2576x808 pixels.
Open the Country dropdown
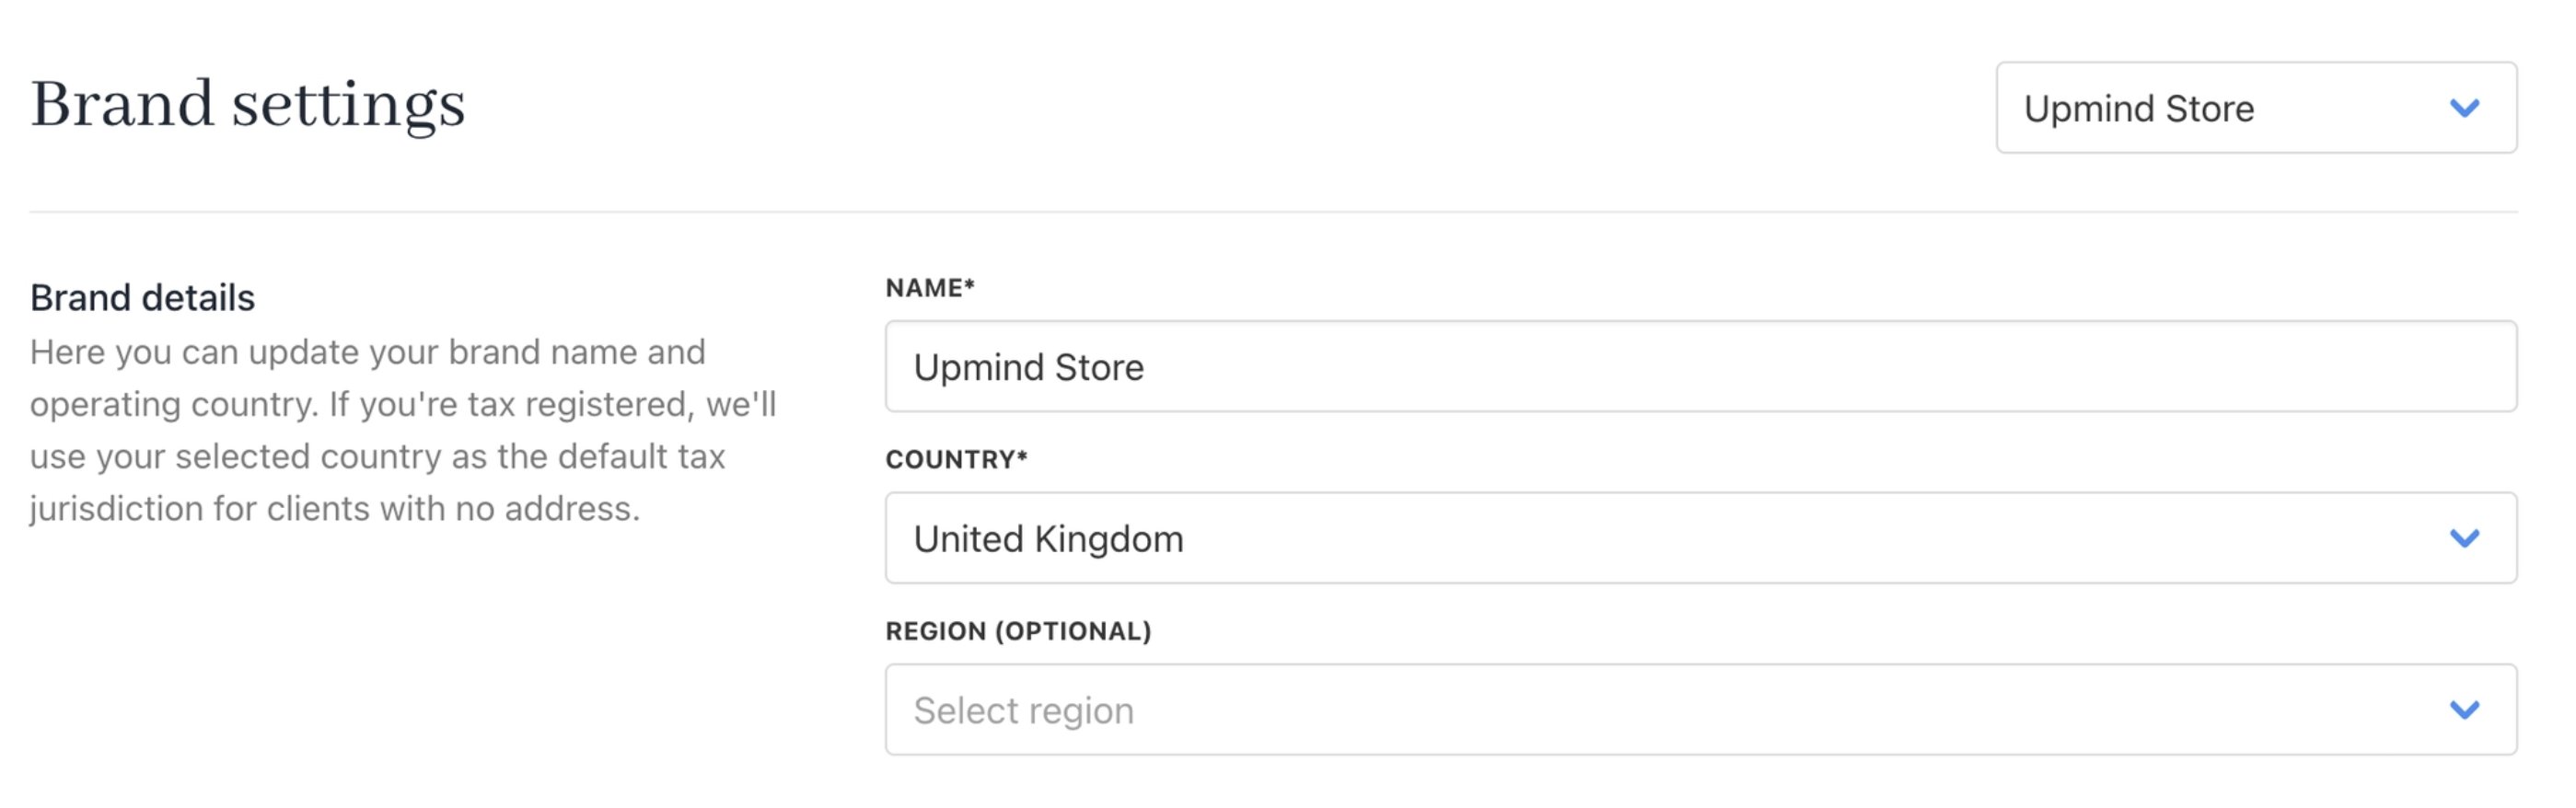(1700, 538)
